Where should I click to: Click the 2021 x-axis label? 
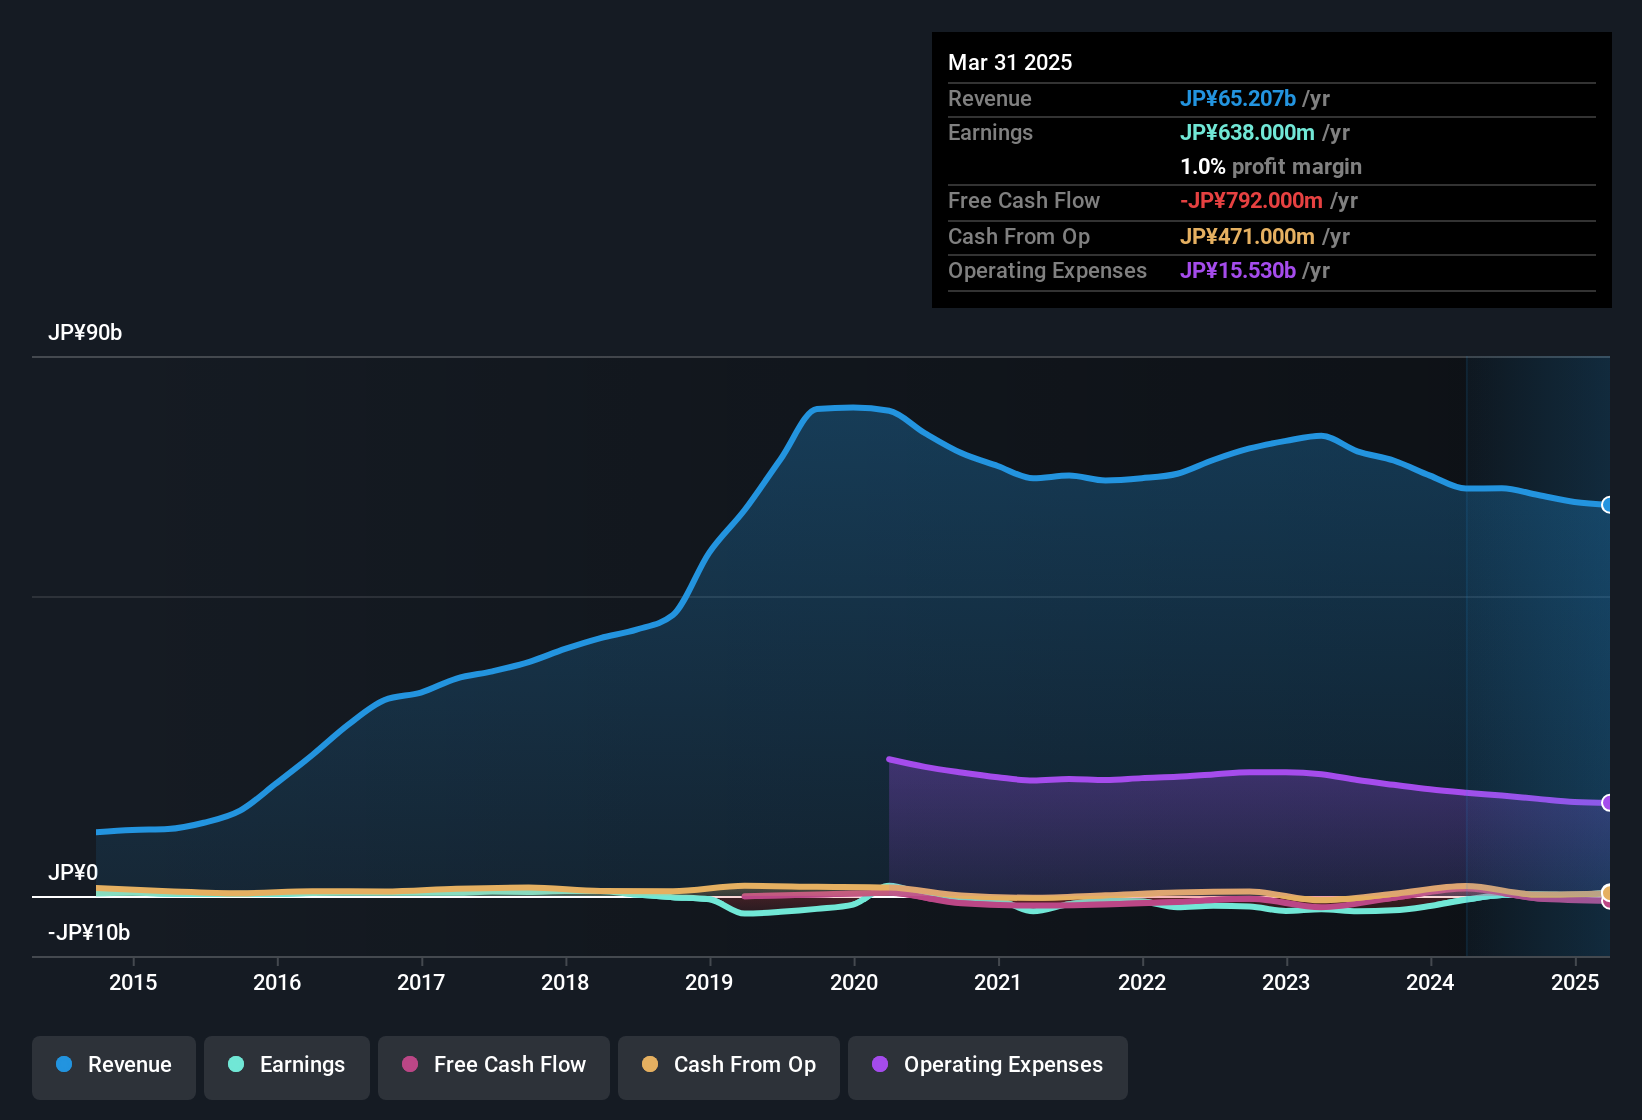point(998,982)
